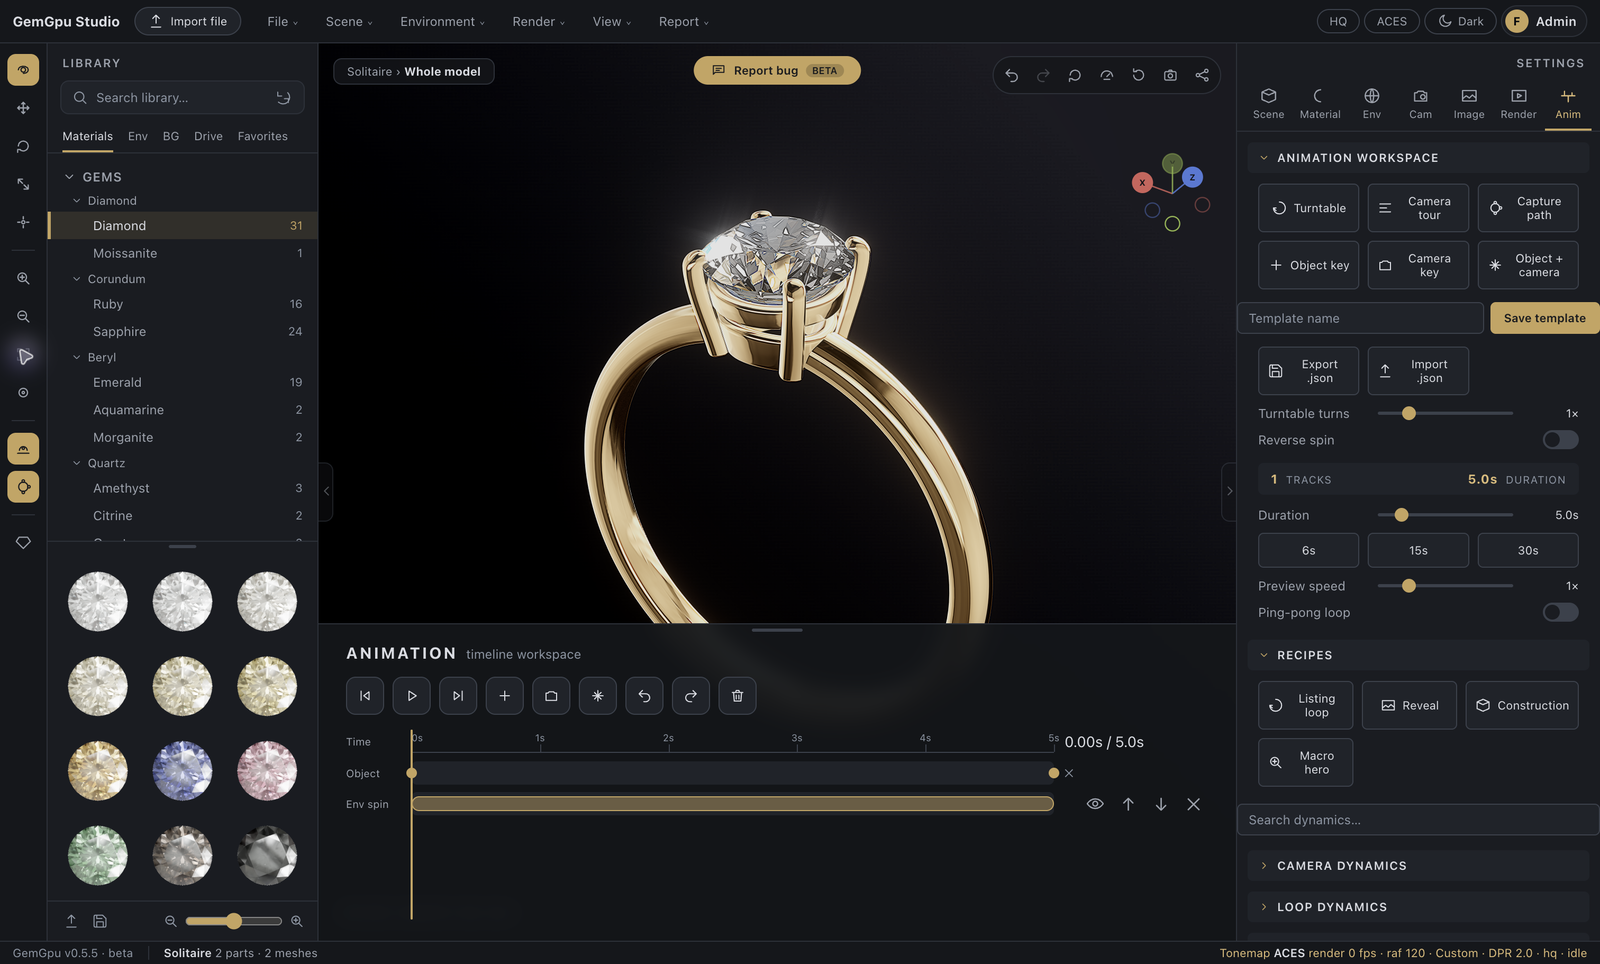Apply the Construction recipe

pos(1522,706)
